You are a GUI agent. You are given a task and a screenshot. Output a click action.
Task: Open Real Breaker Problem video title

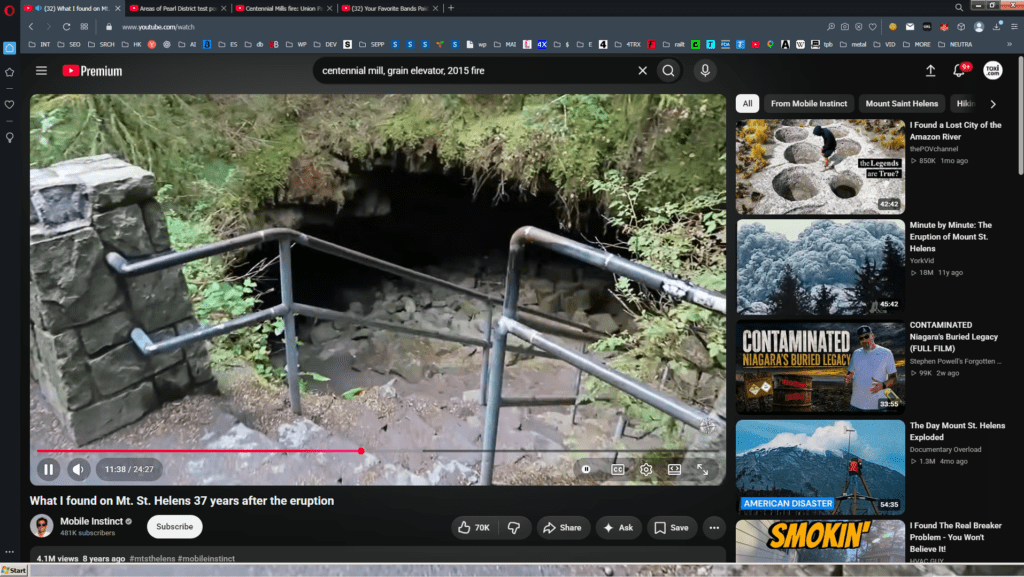[955, 537]
